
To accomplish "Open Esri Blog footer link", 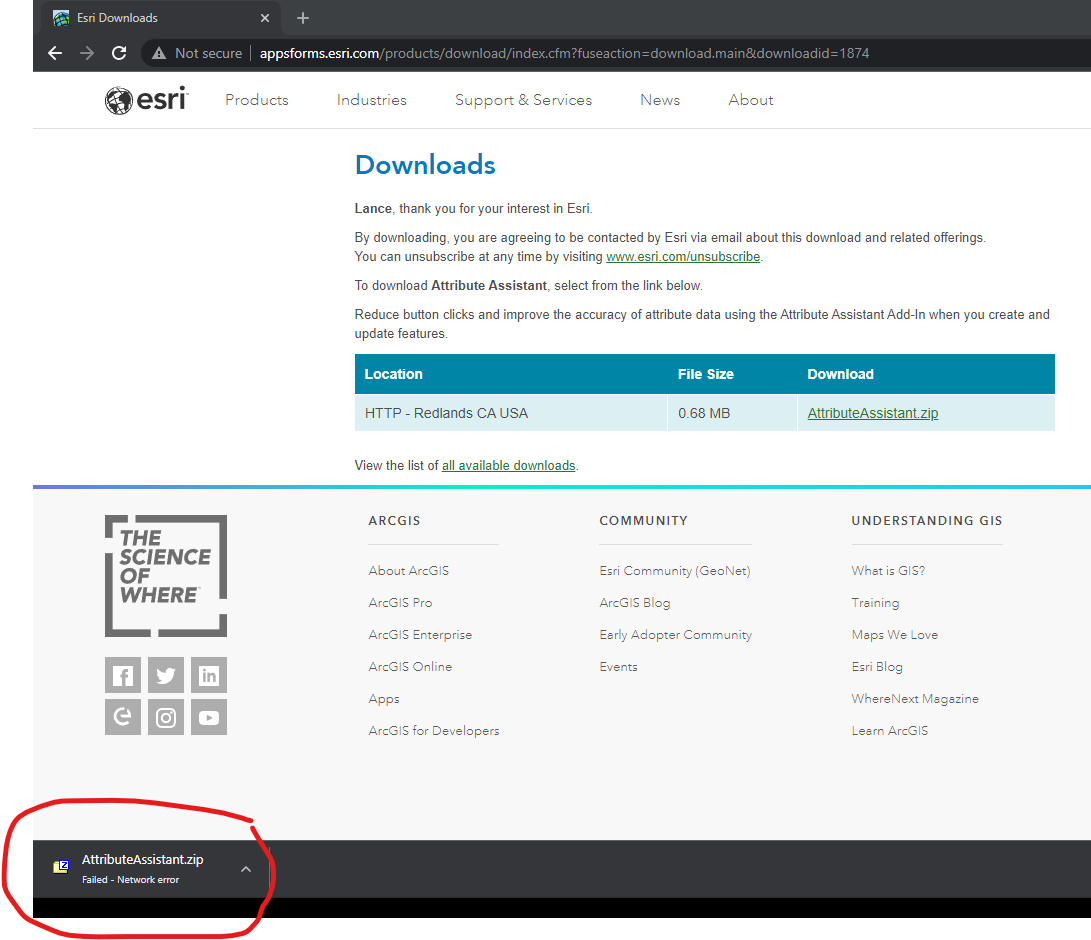I will 877,667.
